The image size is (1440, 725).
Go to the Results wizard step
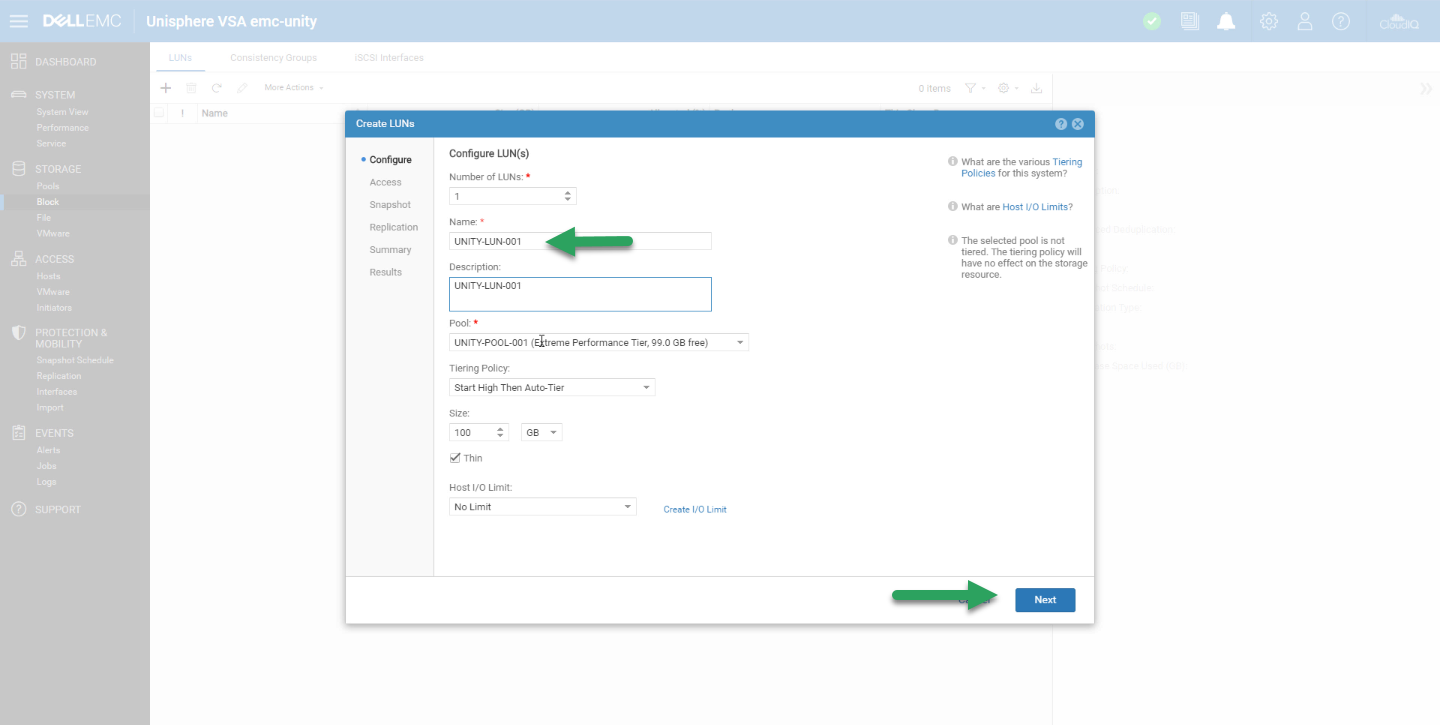click(385, 272)
